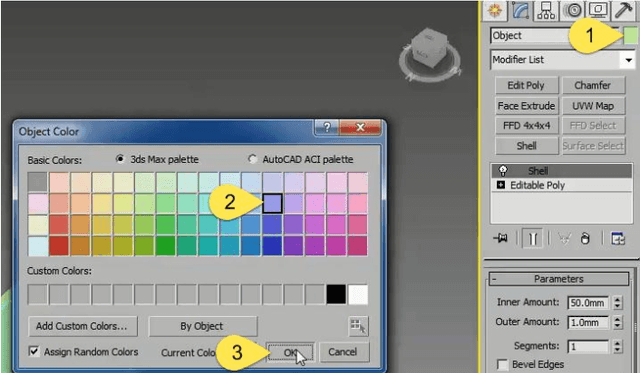The height and width of the screenshot is (373, 640).
Task: Select the AutoCAD ACI palette radio button
Action: point(252,159)
